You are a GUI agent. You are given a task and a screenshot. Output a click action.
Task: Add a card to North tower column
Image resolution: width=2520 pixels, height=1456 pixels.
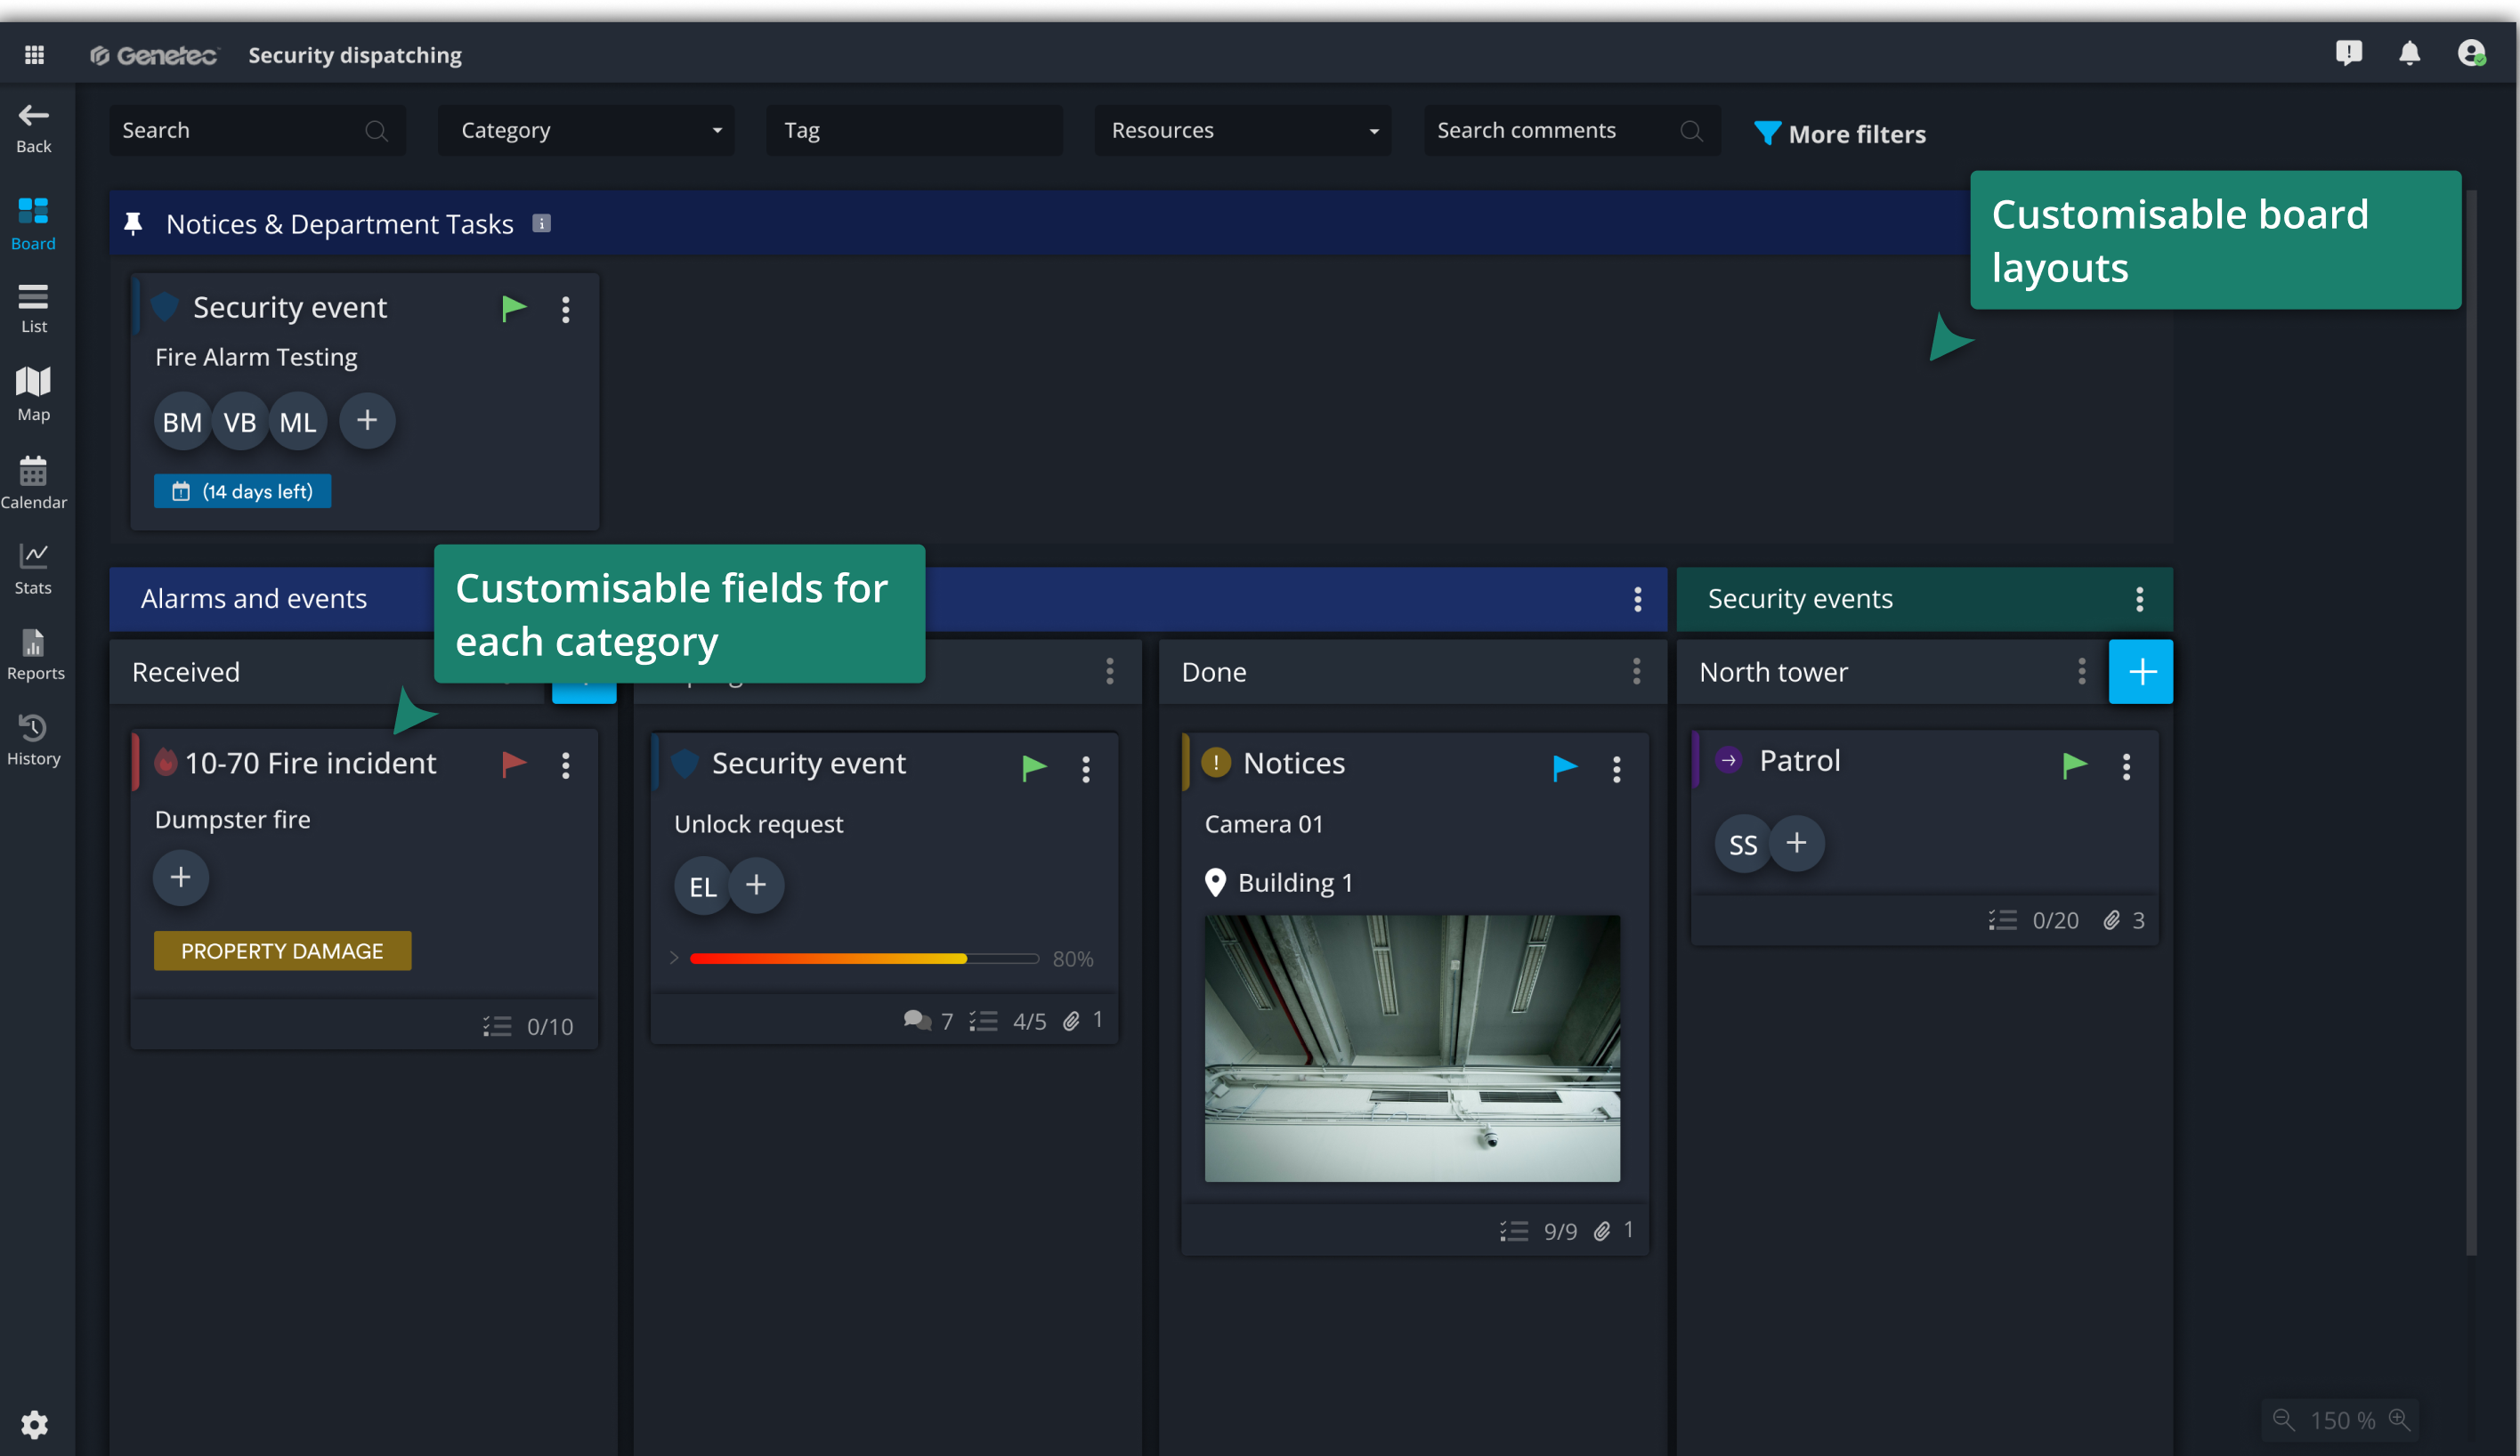tap(2140, 672)
